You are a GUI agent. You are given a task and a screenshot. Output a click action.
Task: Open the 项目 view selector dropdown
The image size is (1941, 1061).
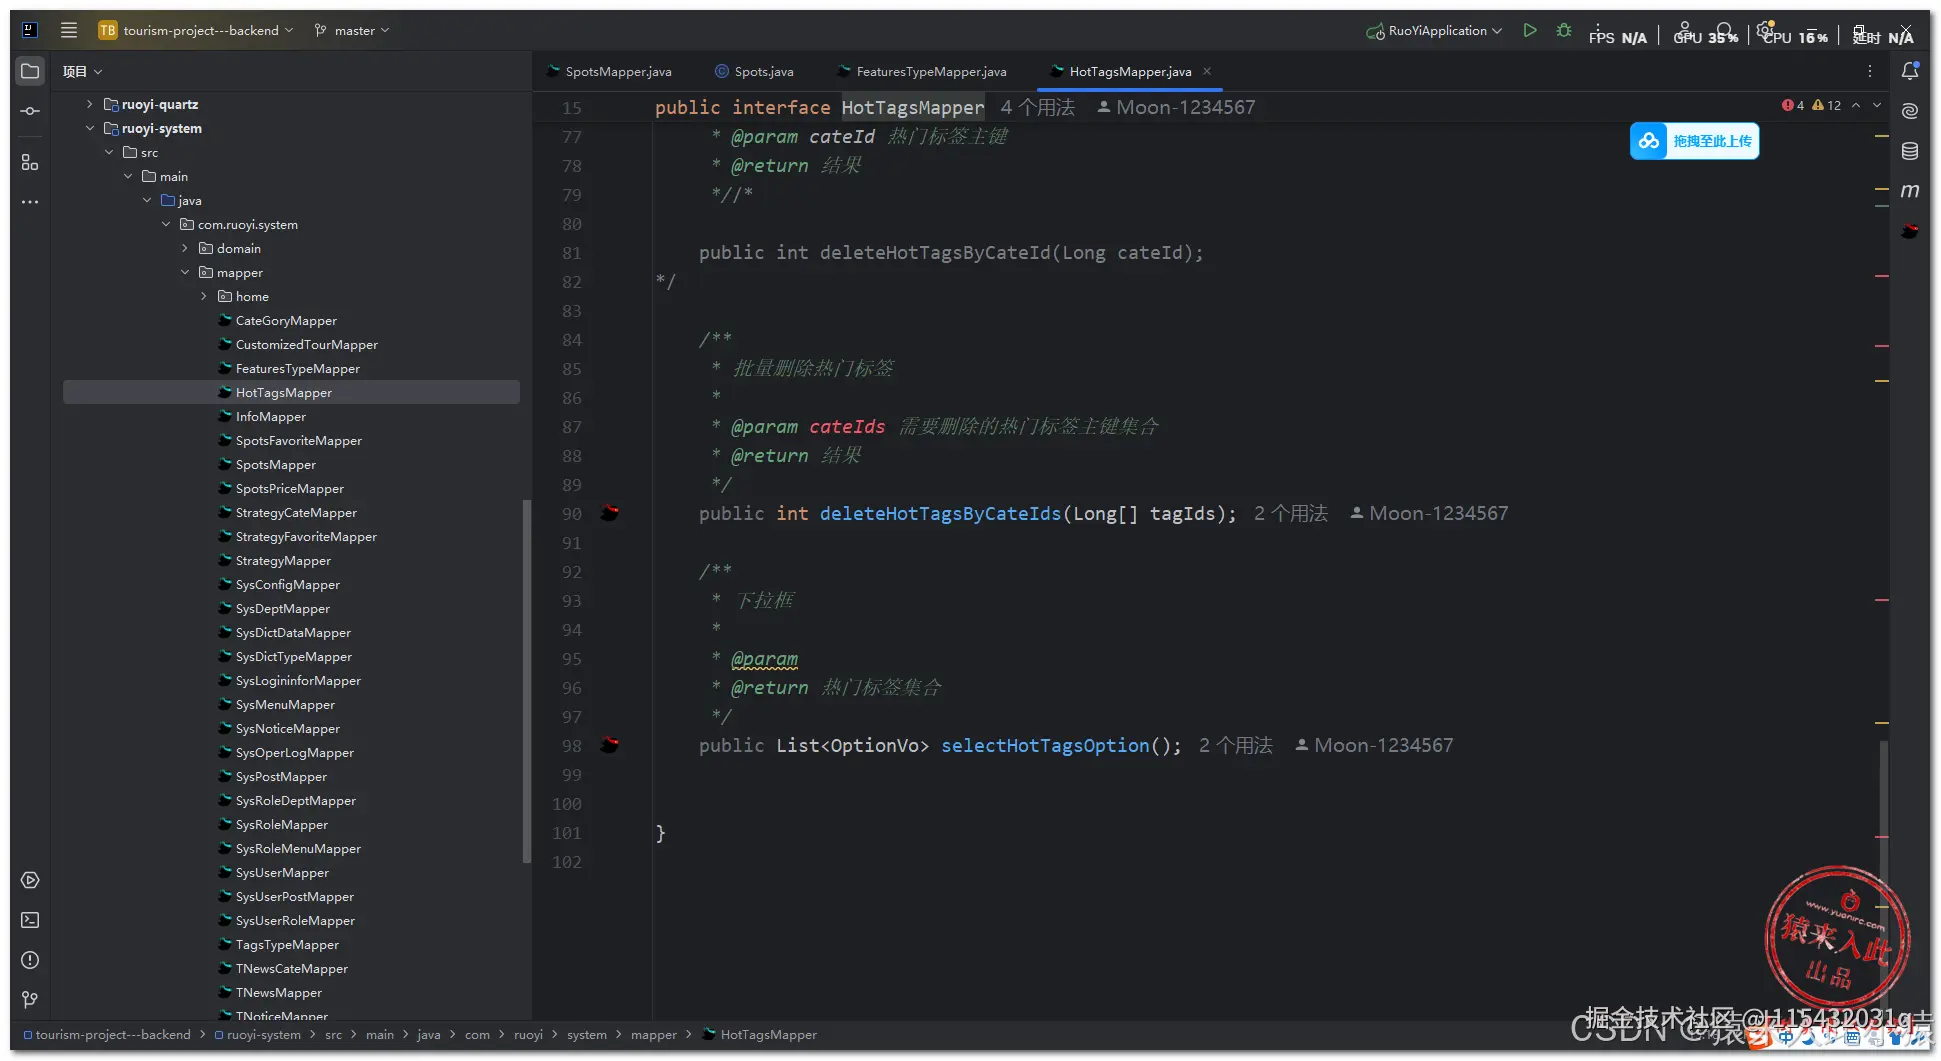[x=82, y=71]
